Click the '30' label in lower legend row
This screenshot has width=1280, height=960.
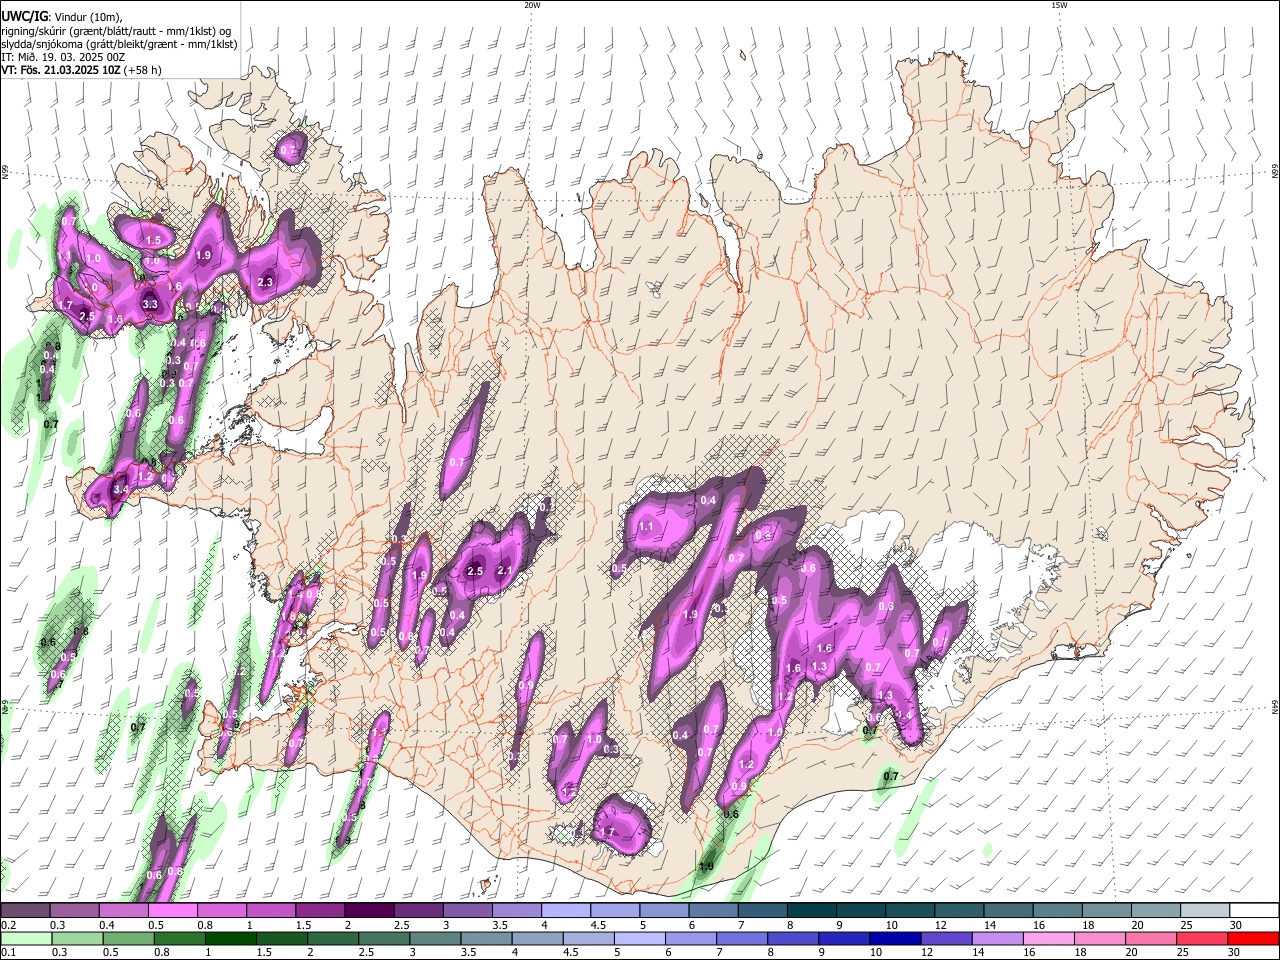(1236, 952)
